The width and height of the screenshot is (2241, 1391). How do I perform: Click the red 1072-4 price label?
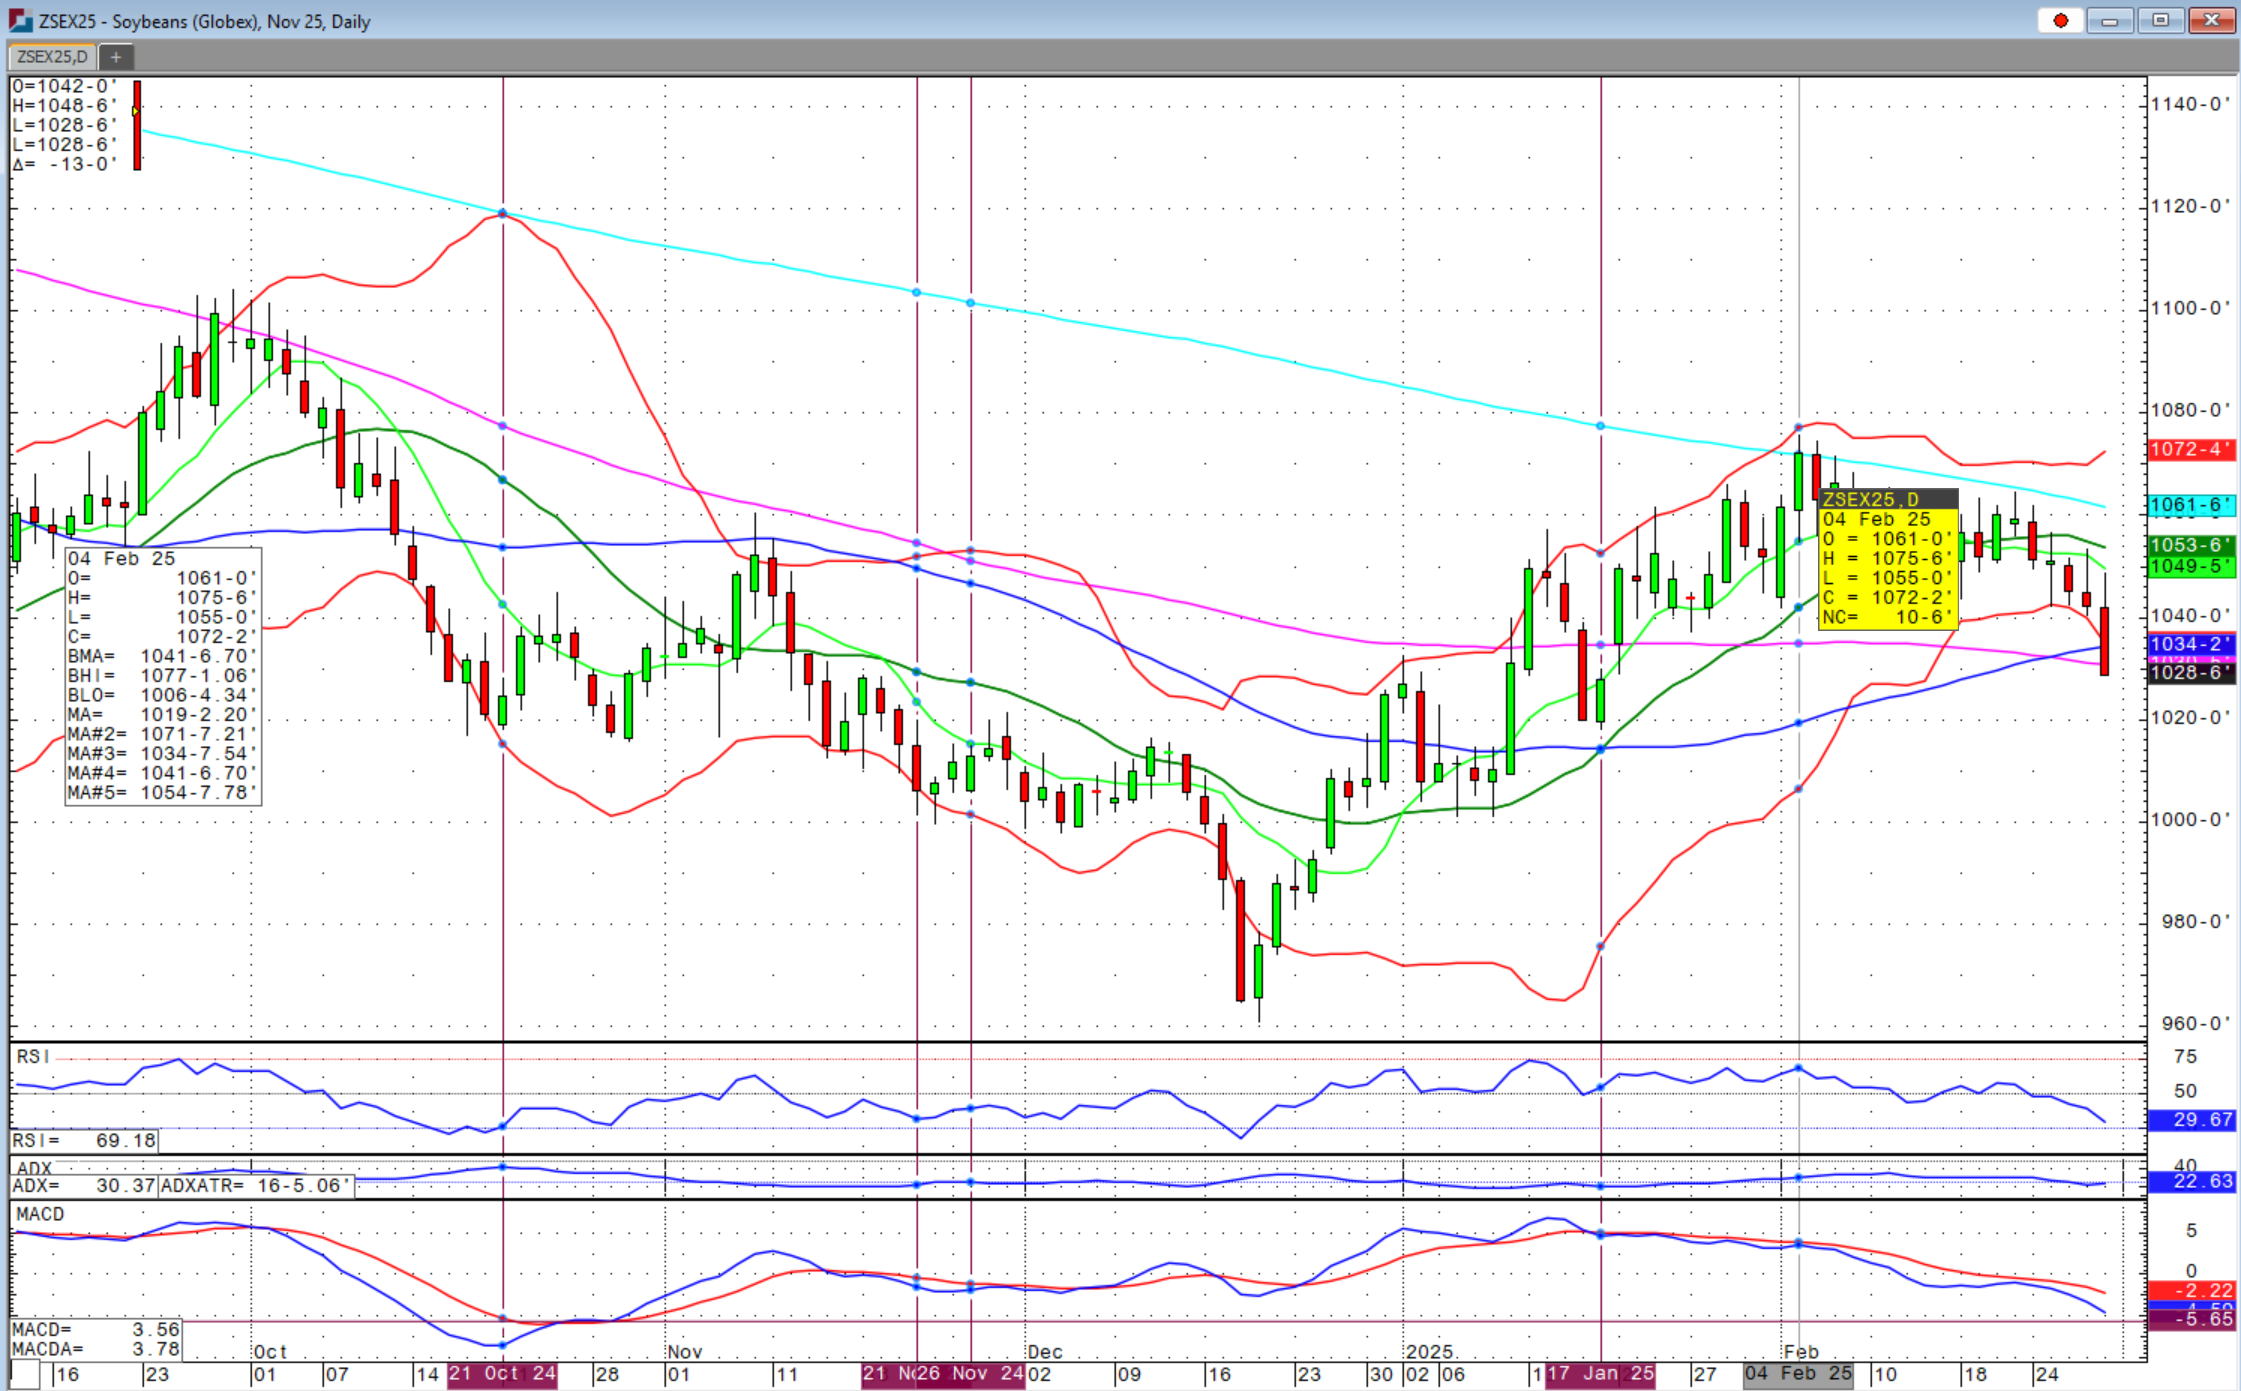(x=2190, y=450)
